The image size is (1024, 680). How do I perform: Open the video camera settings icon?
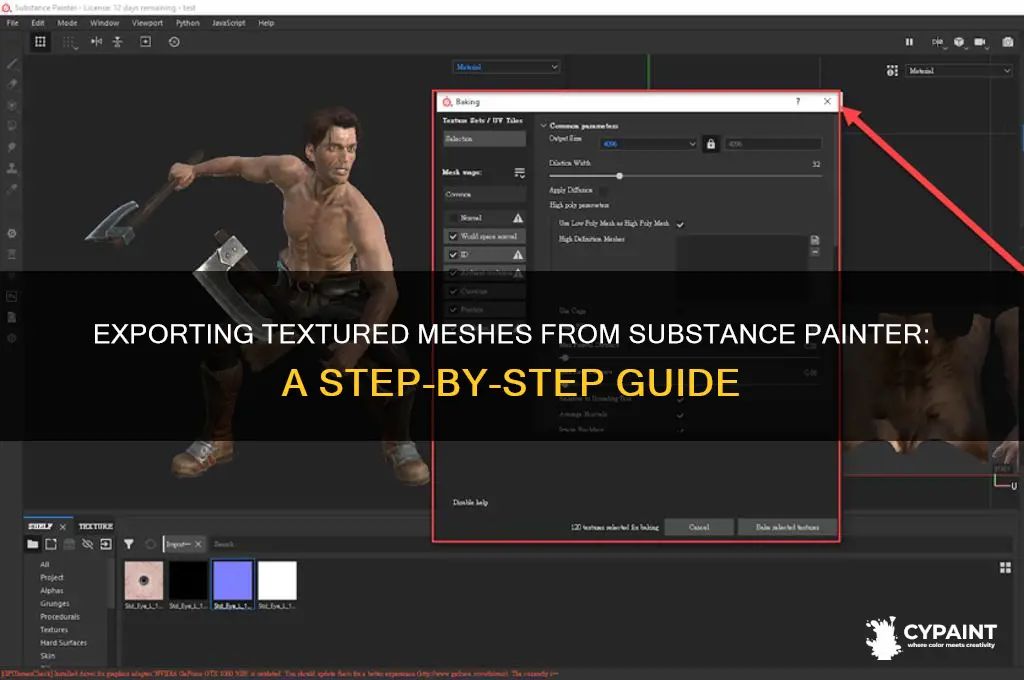980,42
